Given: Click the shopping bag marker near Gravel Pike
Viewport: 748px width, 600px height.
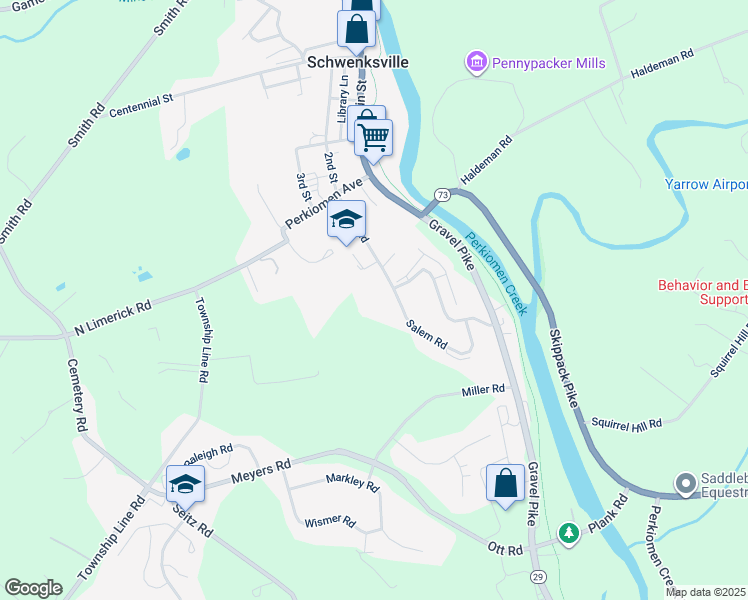Looking at the screenshot, I should click(x=506, y=486).
